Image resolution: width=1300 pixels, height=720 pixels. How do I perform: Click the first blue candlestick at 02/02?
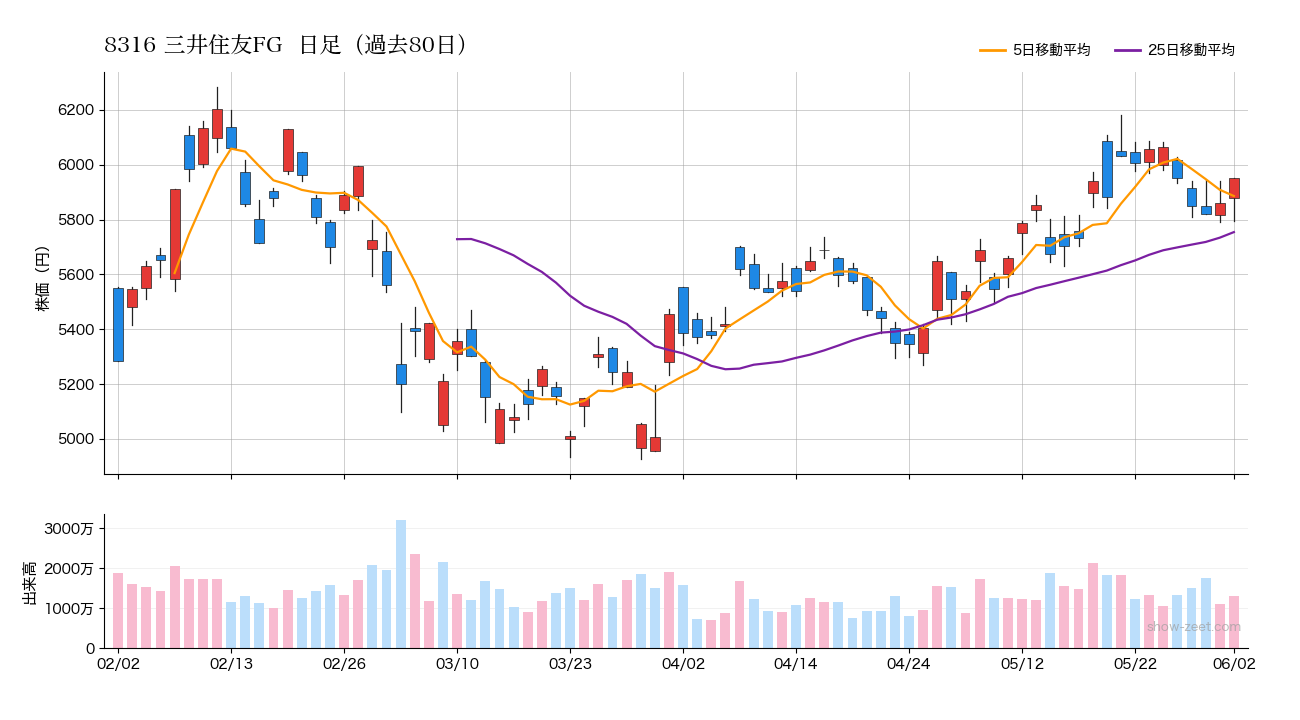pyautogui.click(x=118, y=325)
